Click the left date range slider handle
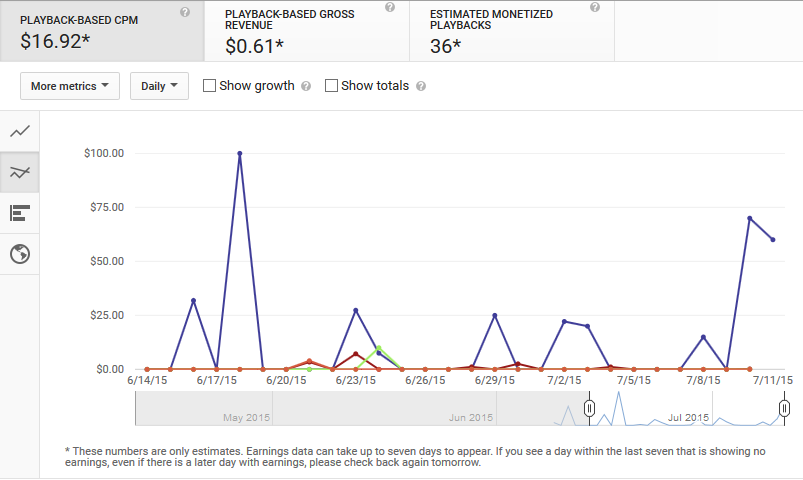803x480 pixels. 589,408
